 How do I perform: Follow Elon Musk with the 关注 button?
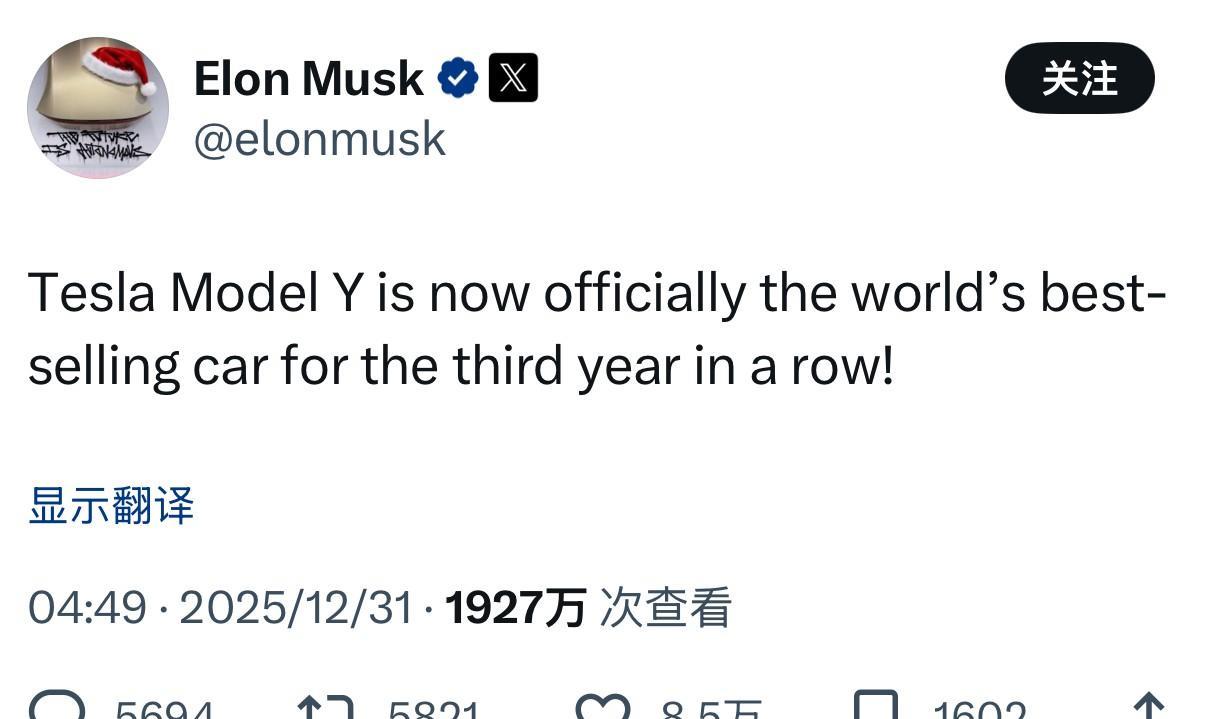pyautogui.click(x=1079, y=76)
